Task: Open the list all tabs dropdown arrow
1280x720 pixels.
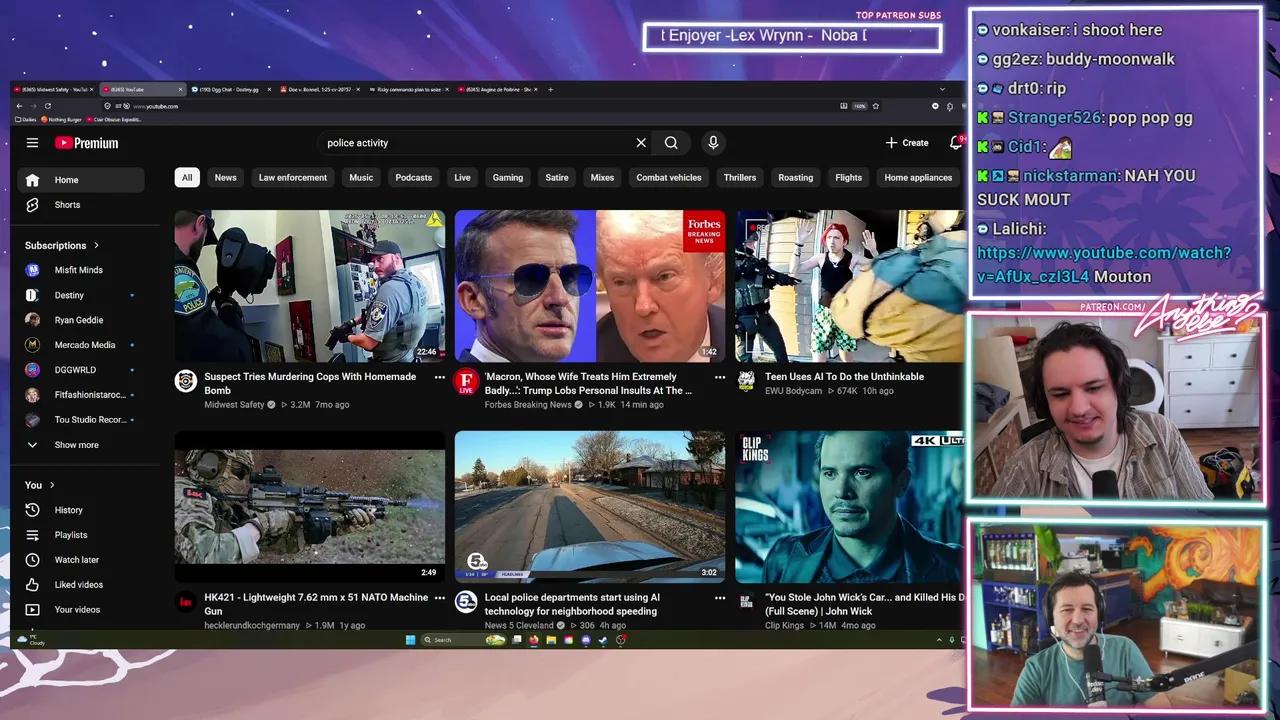Action: (942, 89)
